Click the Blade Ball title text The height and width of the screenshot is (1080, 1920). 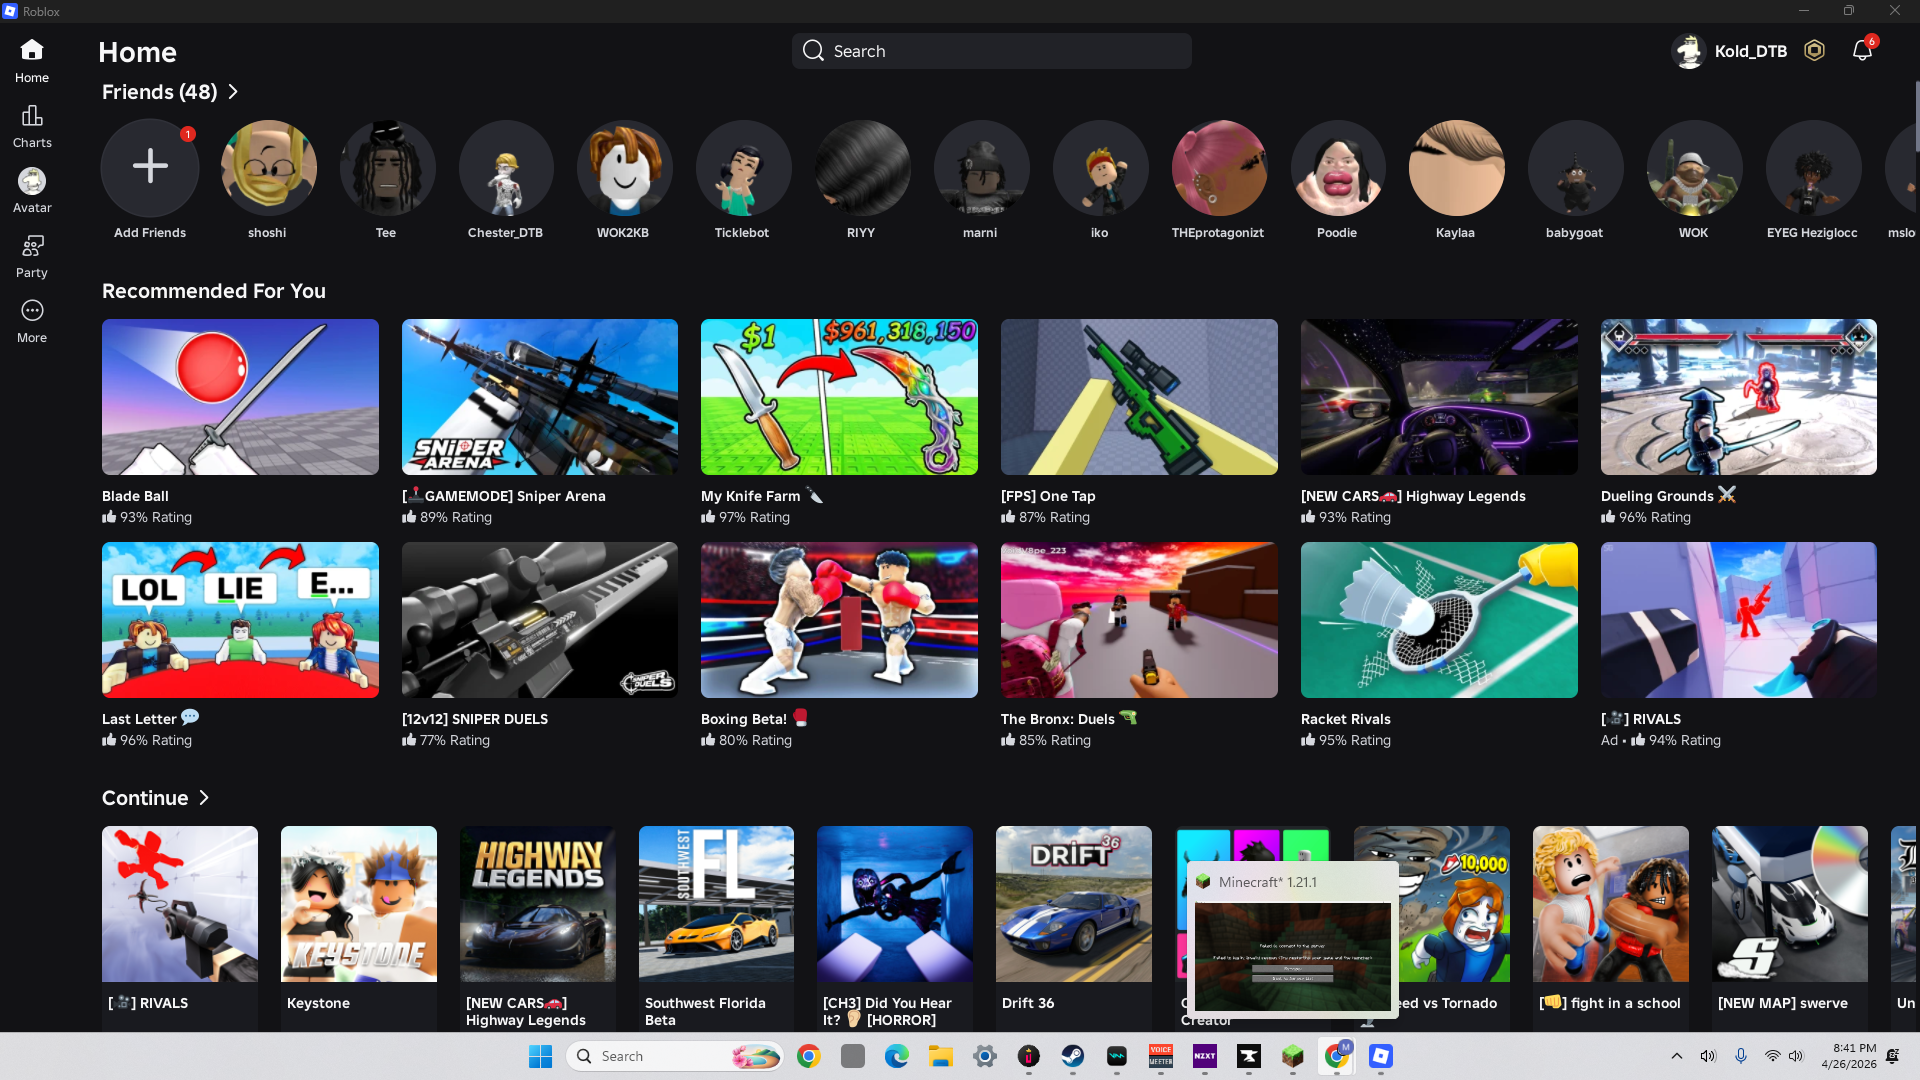[135, 496]
